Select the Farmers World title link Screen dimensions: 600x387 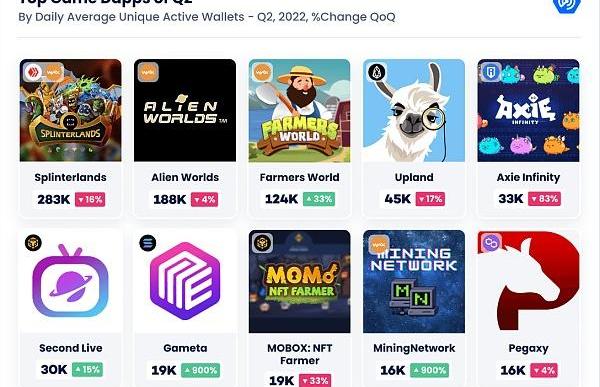tap(300, 177)
